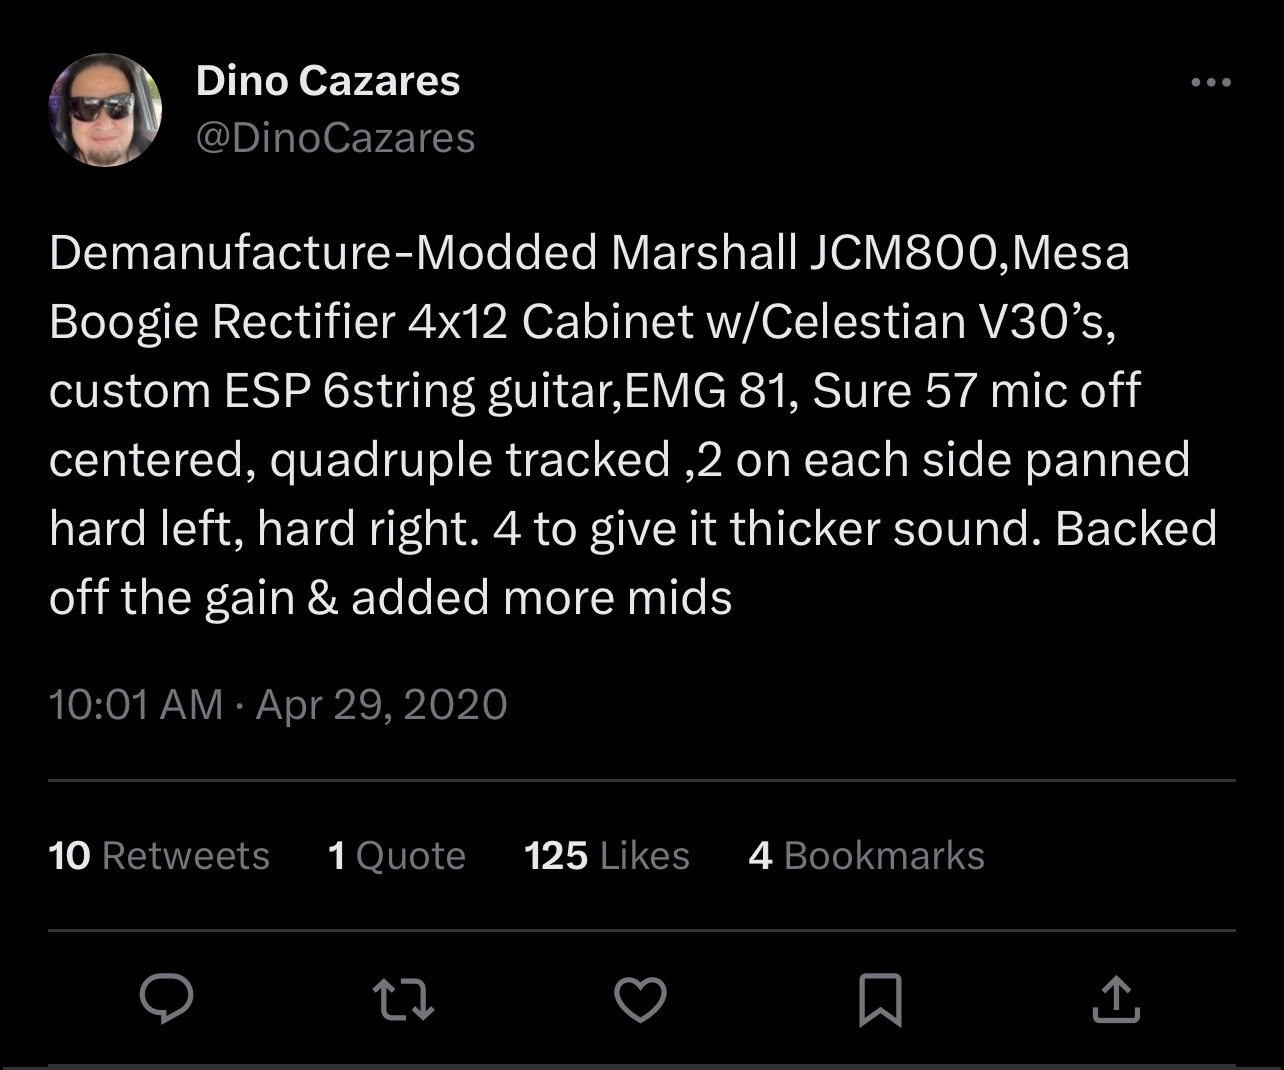Image resolution: width=1284 pixels, height=1070 pixels.
Task: Open Dino Cazares profile picture
Action: coord(105,110)
